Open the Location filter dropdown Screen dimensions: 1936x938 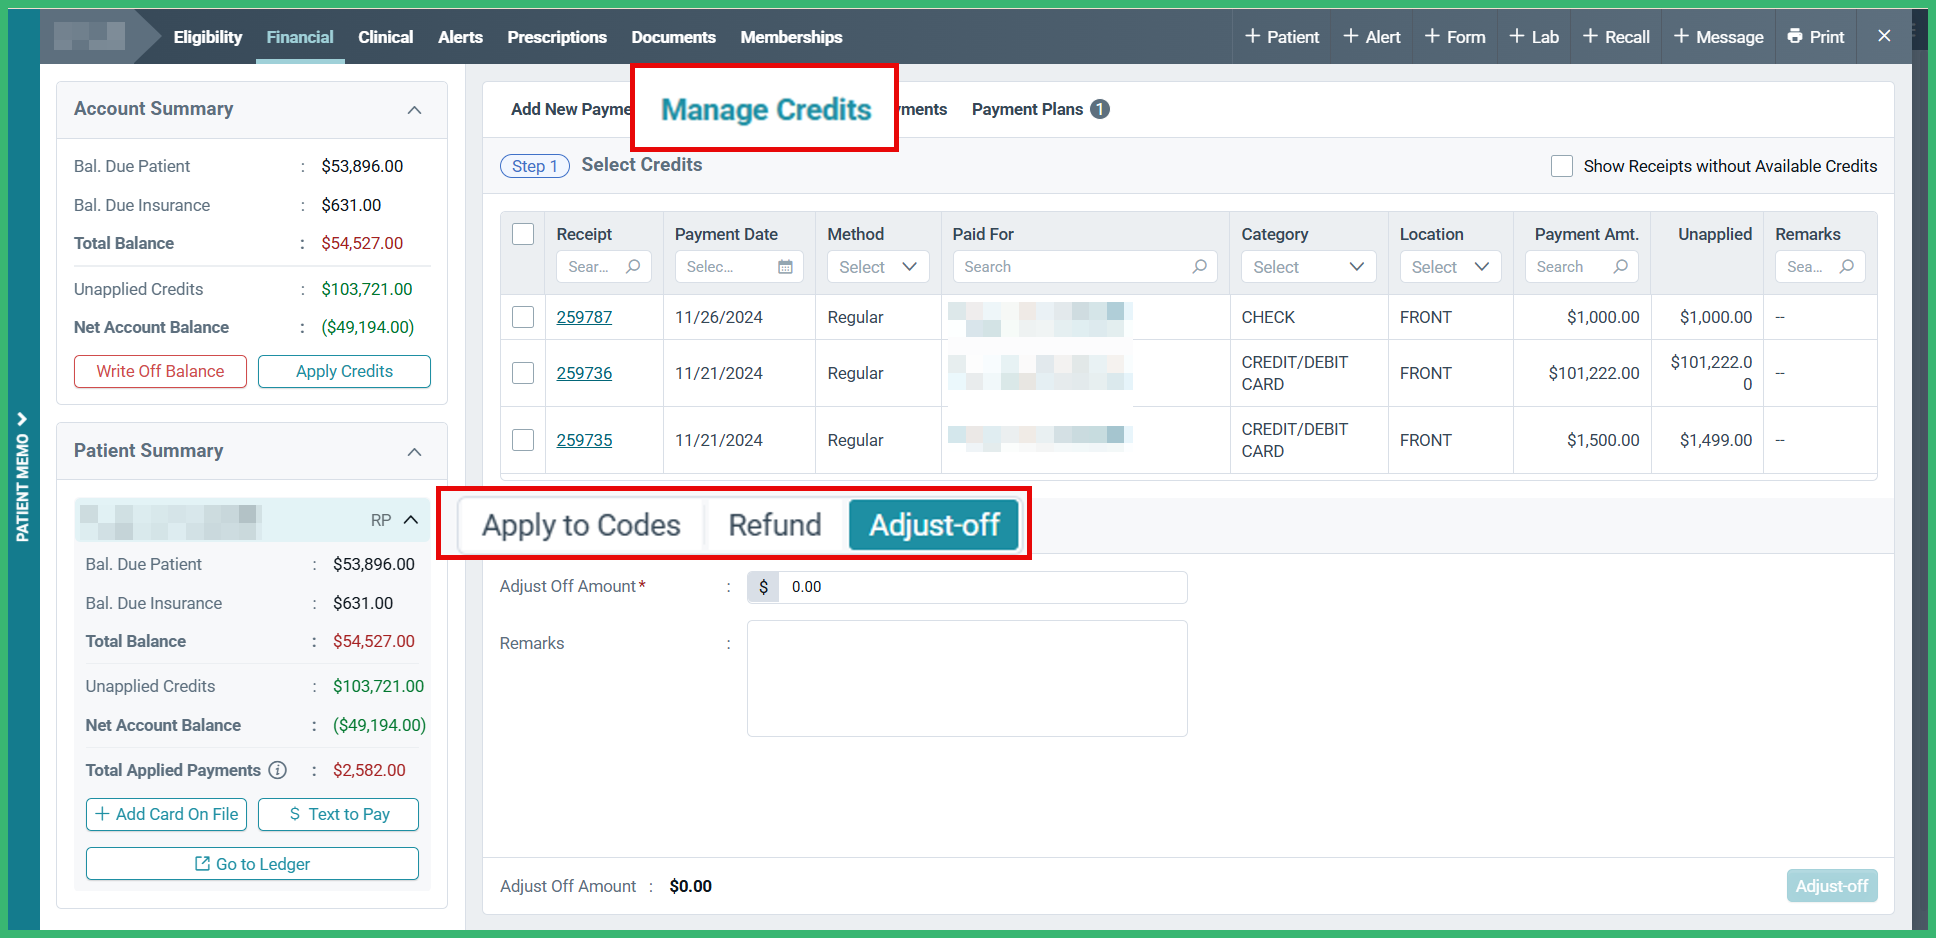1449,266
